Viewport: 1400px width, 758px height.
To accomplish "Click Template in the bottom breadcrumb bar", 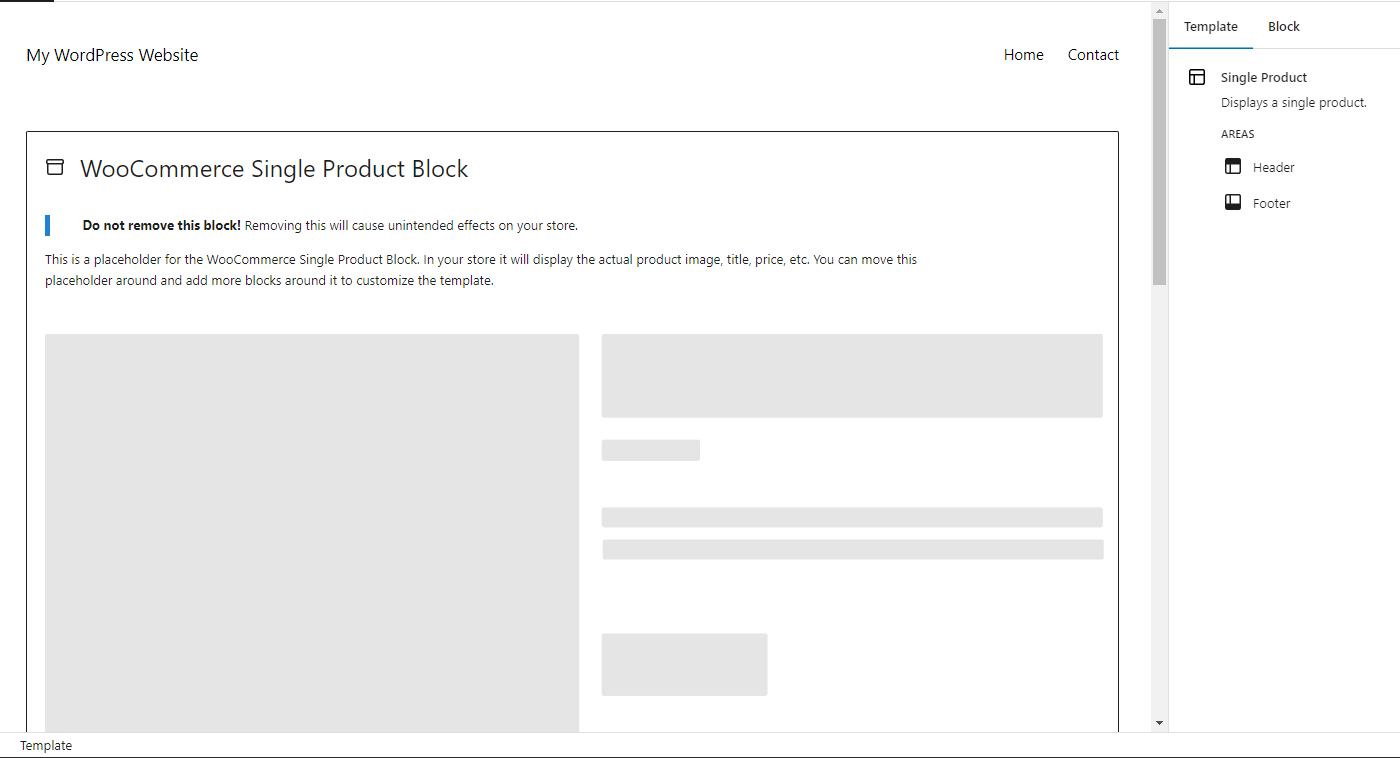I will coord(46,746).
